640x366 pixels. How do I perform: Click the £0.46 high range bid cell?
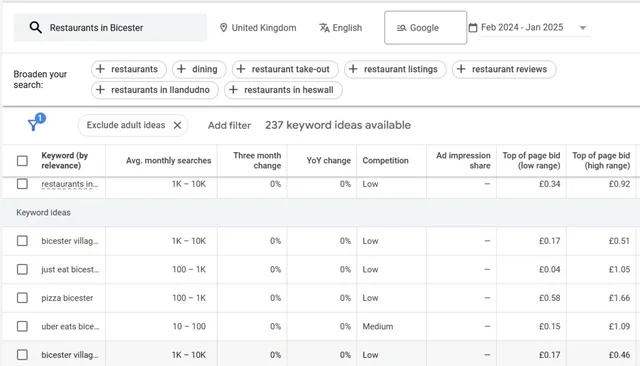point(619,355)
